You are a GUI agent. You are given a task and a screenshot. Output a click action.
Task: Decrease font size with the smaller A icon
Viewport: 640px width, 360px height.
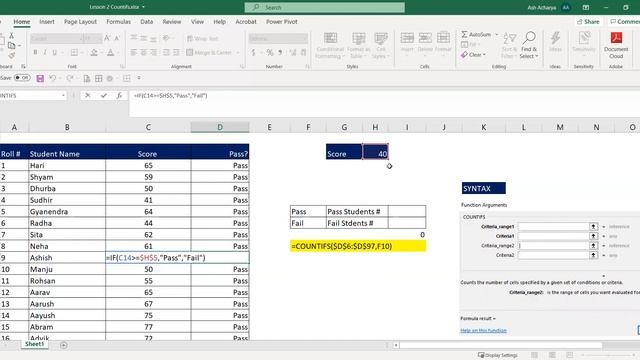tap(117, 38)
